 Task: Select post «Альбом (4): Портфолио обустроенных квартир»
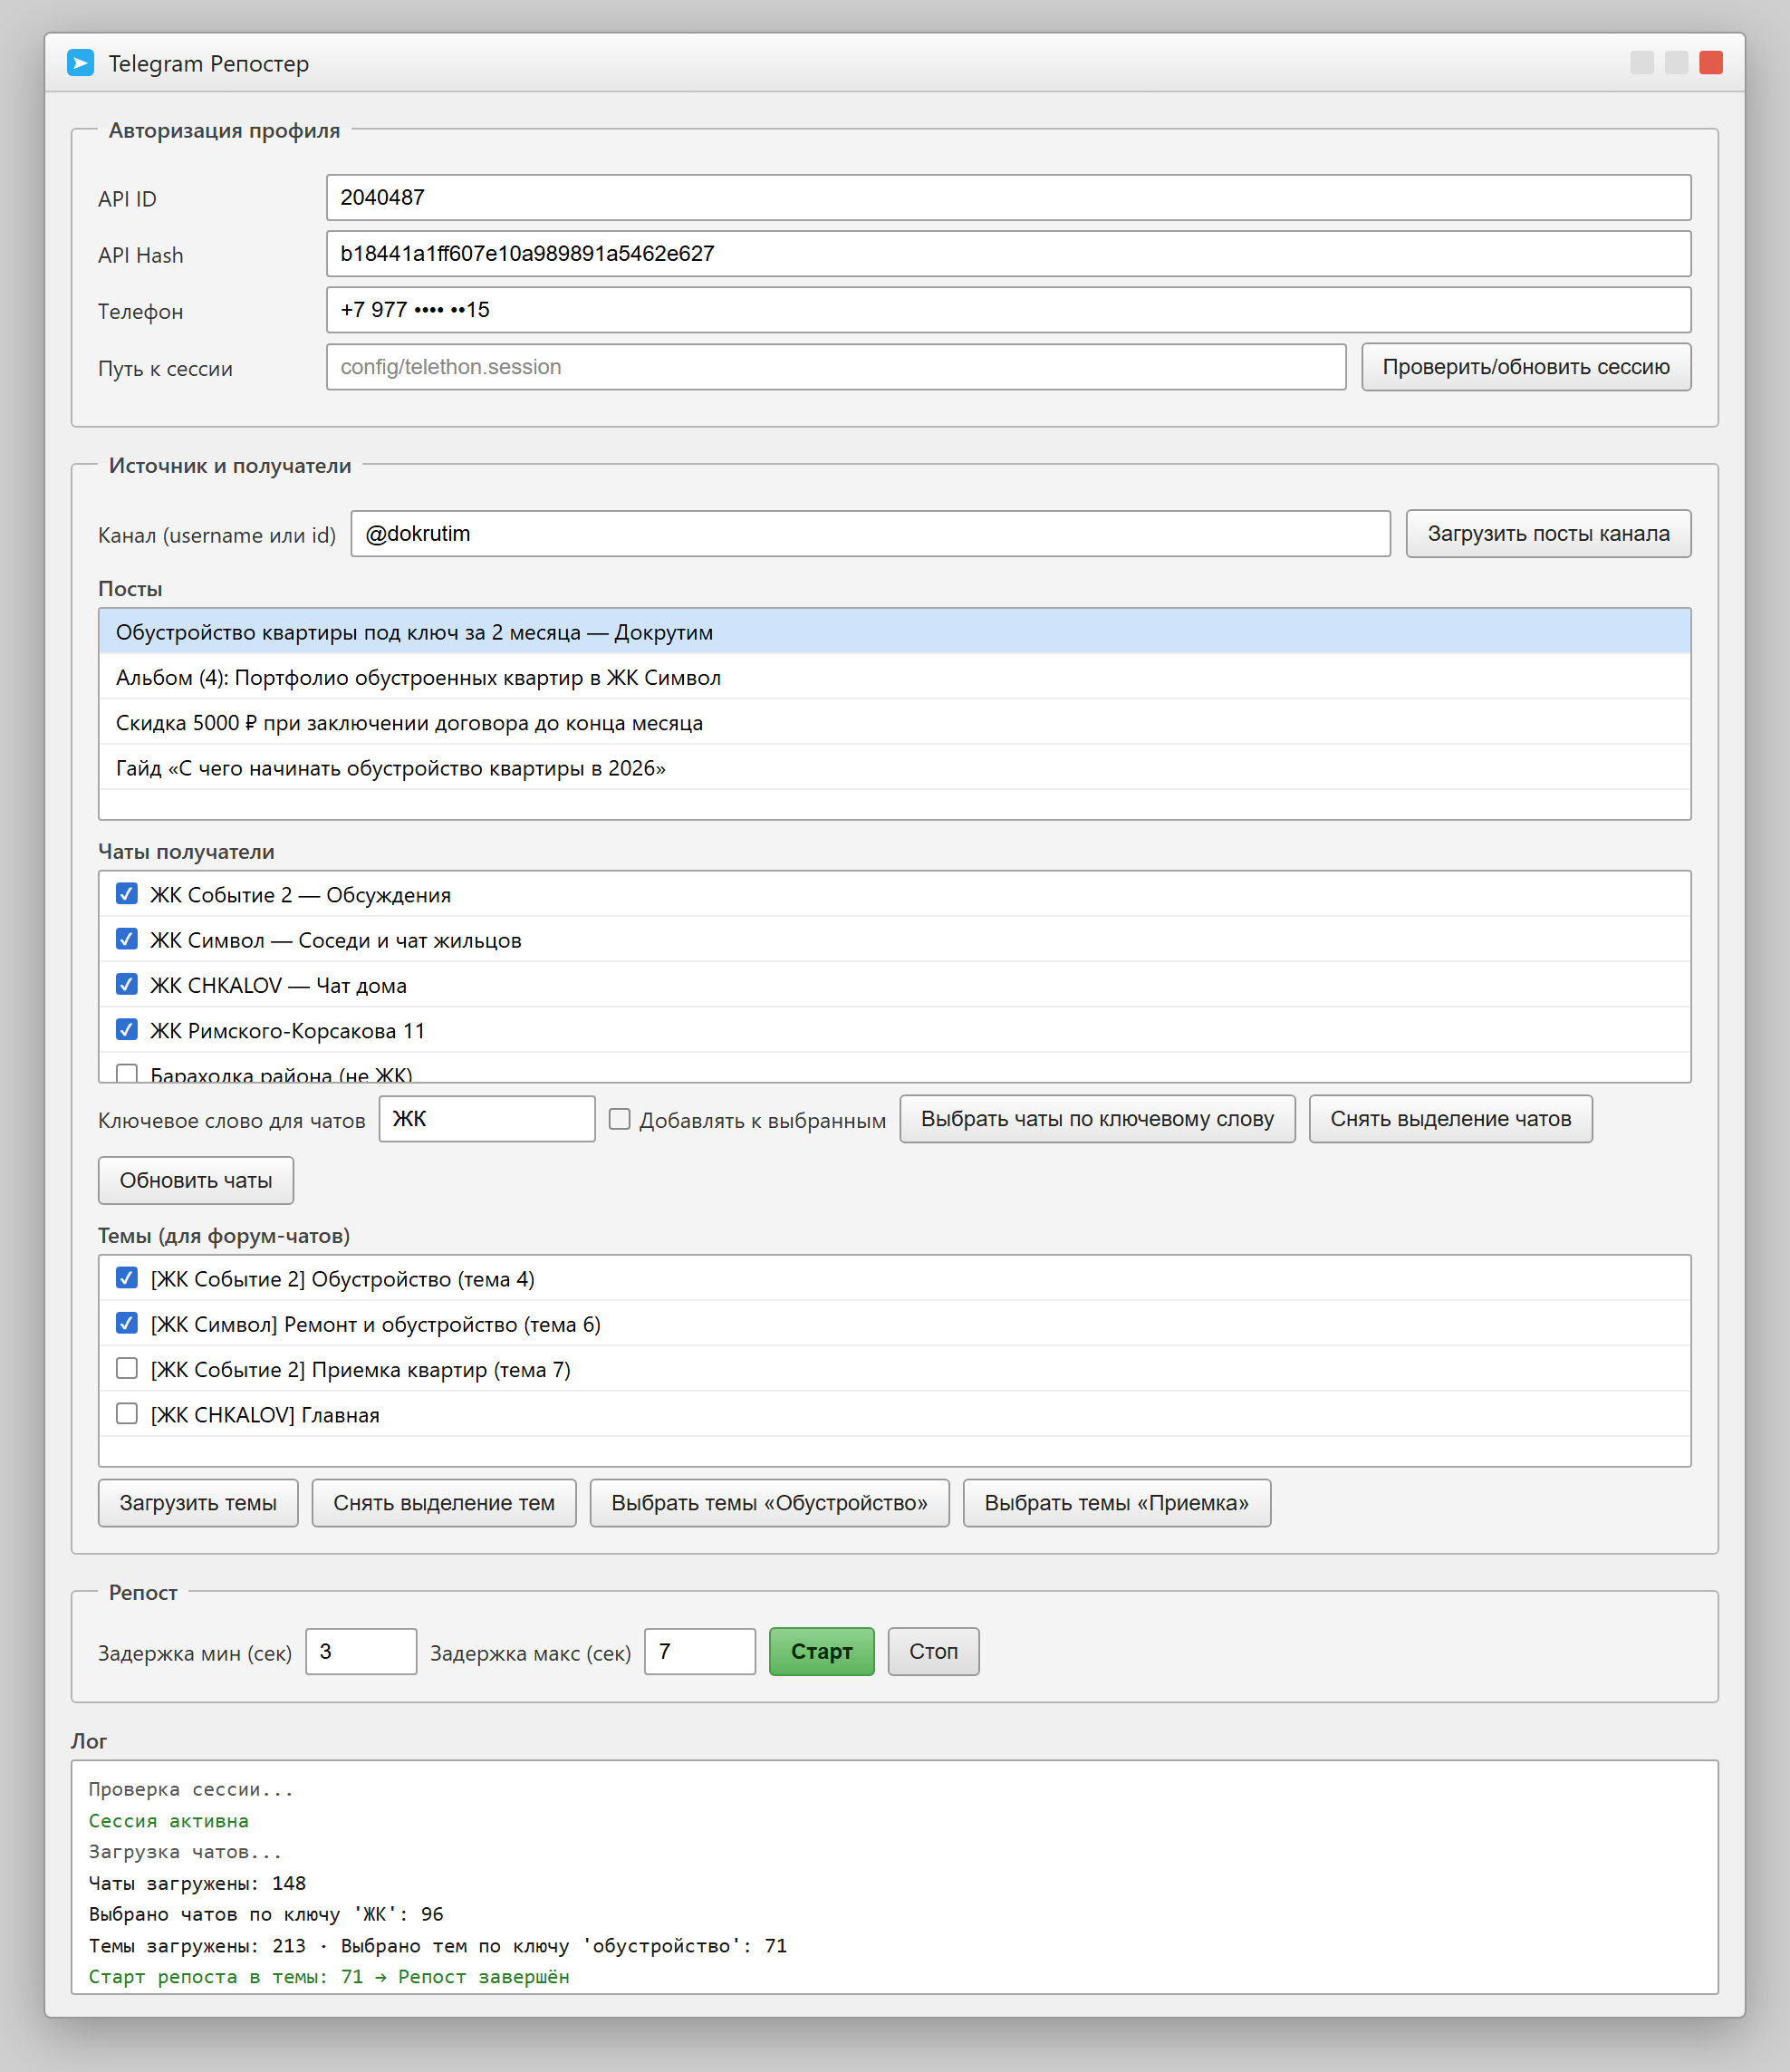tap(895, 677)
